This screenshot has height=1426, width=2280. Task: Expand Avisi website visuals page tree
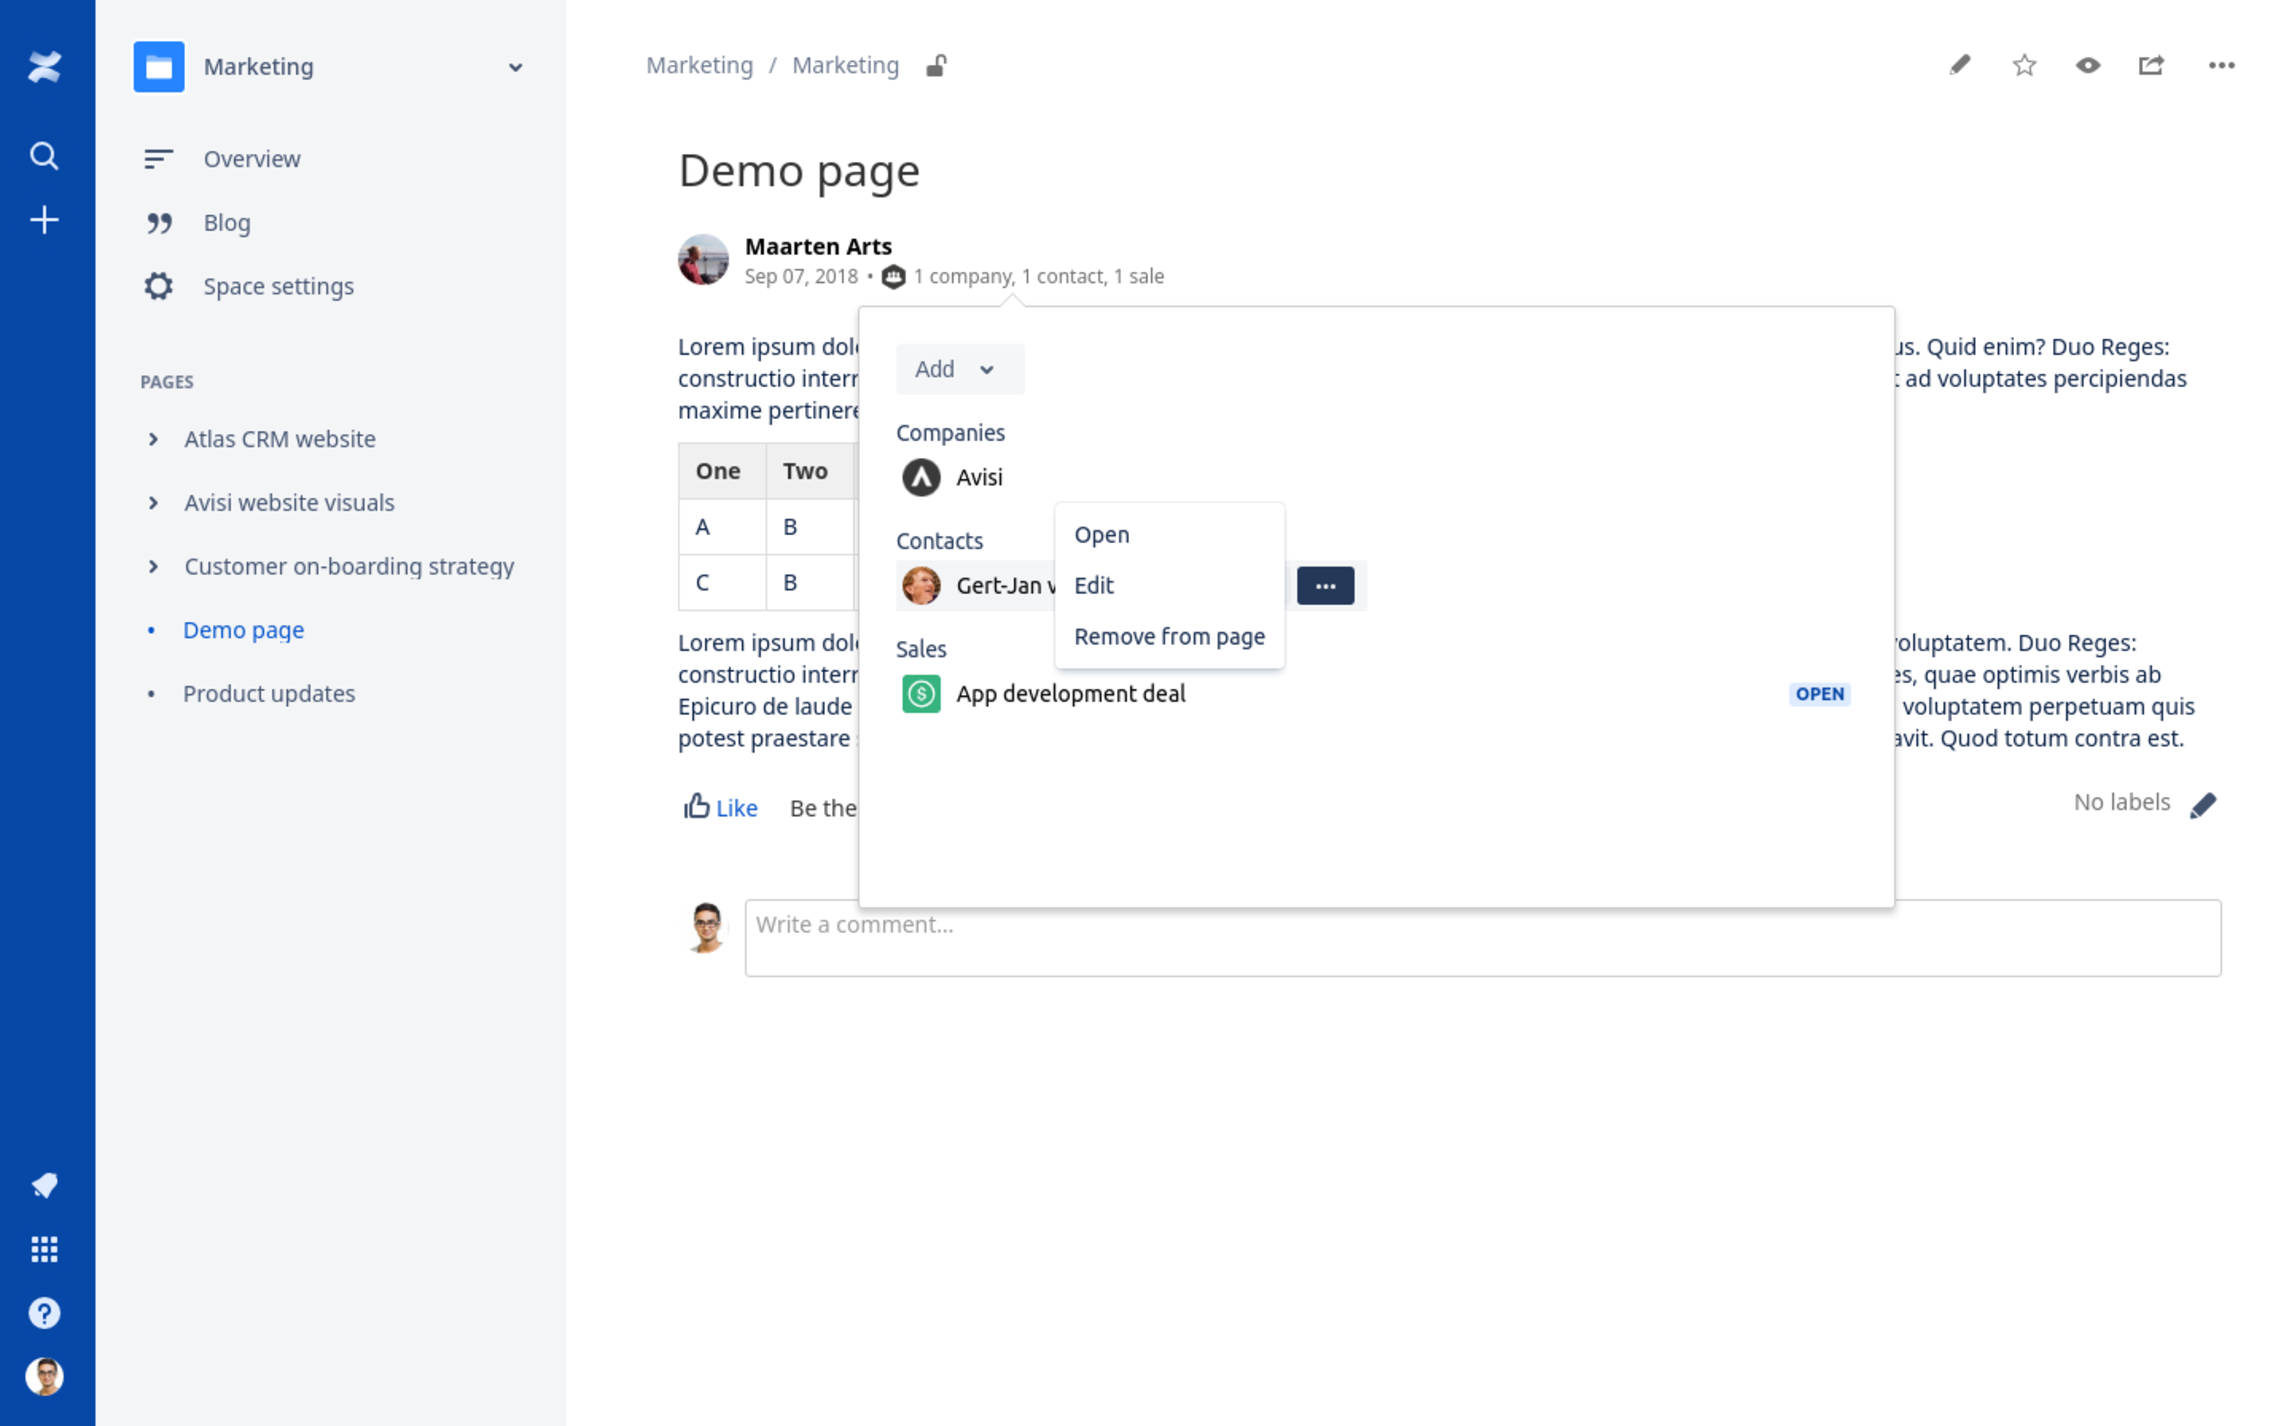(153, 503)
